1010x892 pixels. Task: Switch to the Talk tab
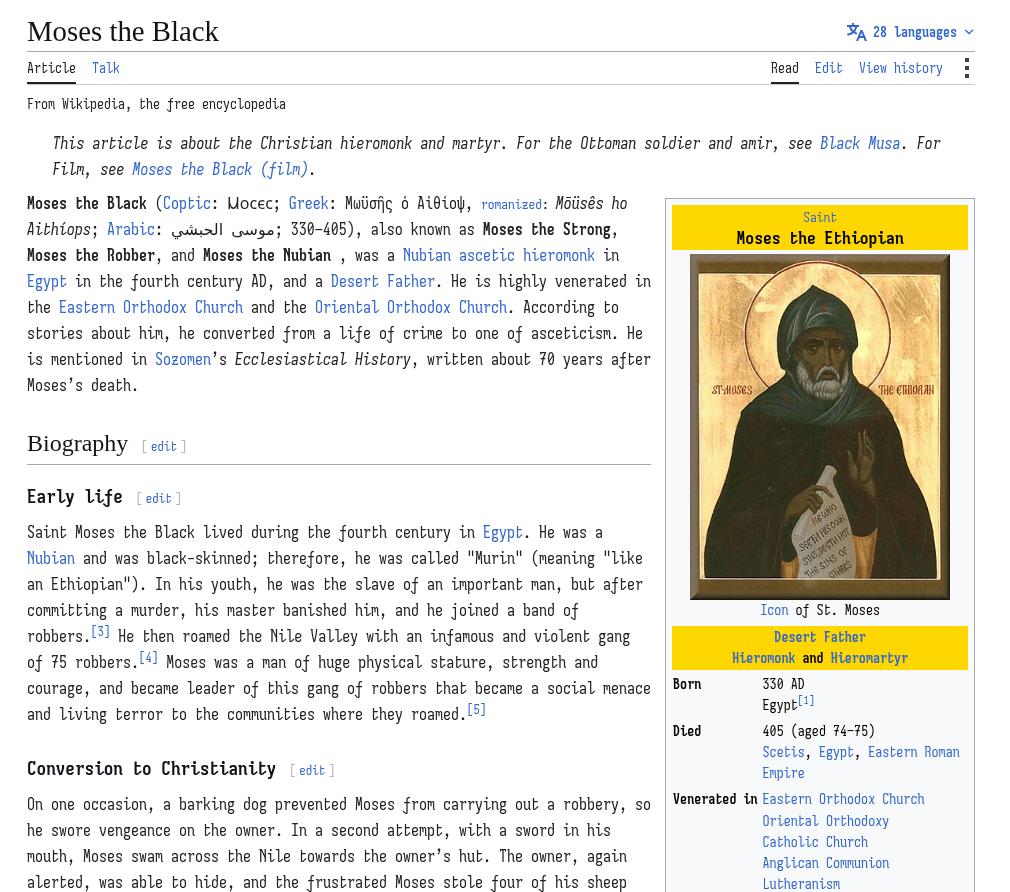[x=106, y=68]
